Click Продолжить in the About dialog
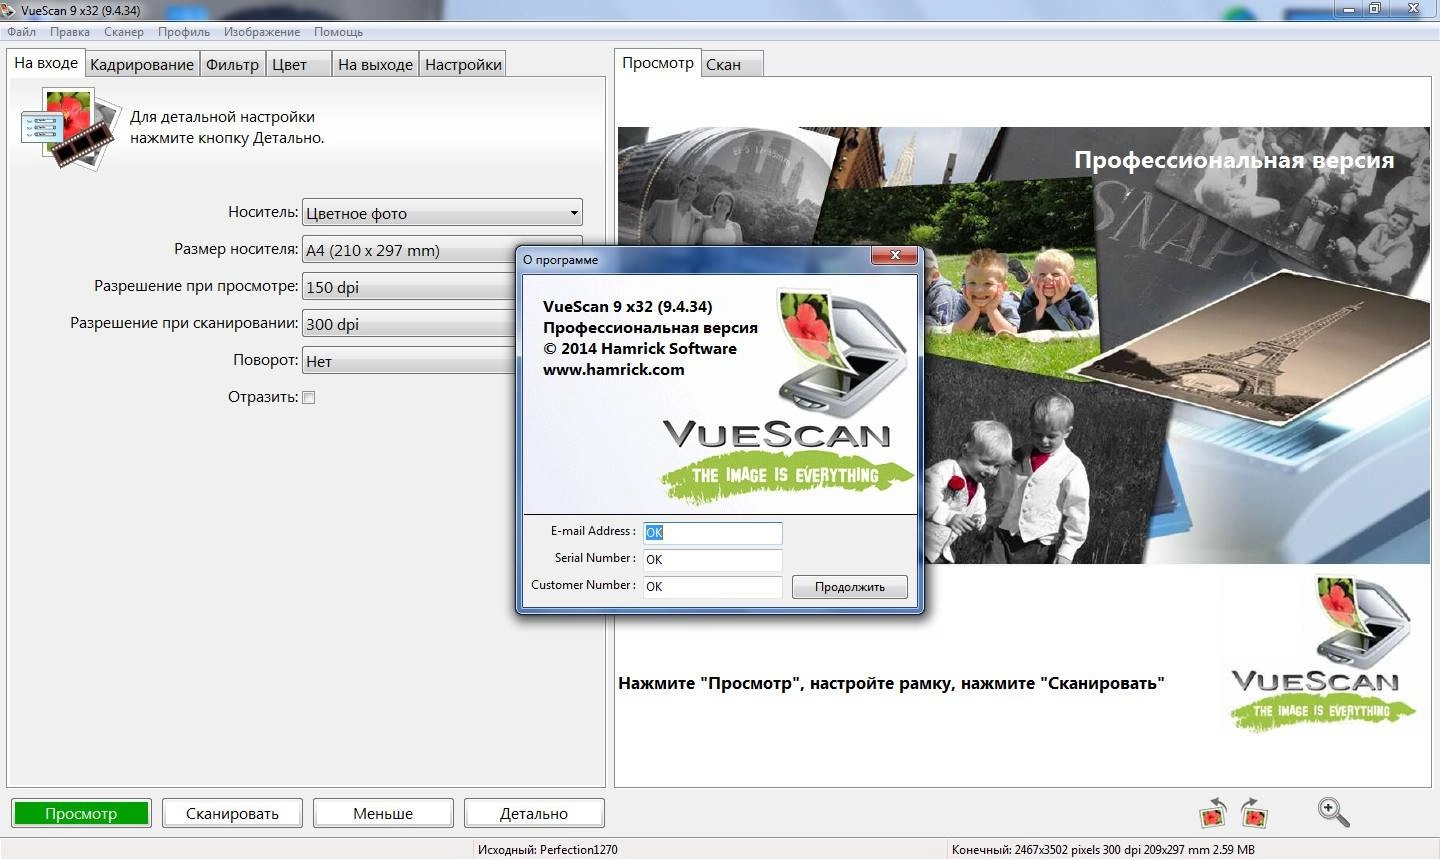This screenshot has height=860, width=1440. [850, 587]
